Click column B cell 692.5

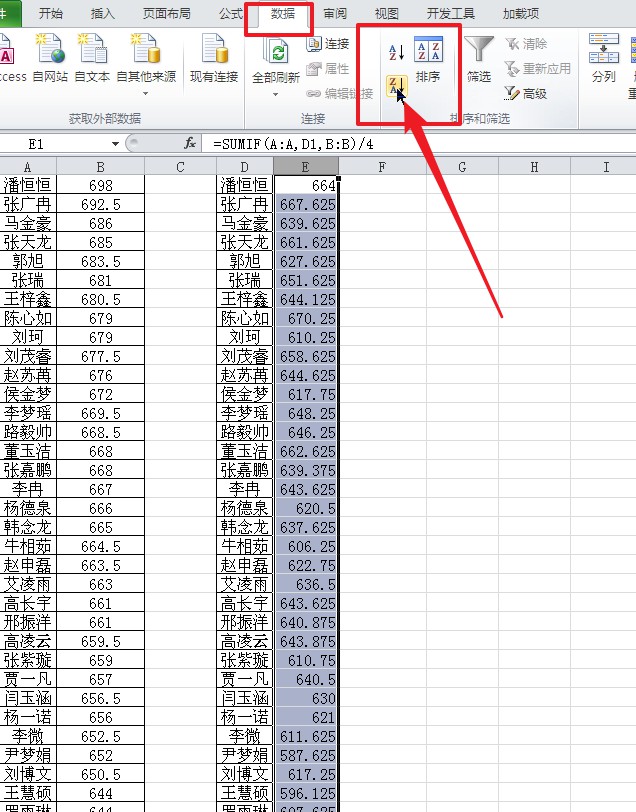pyautogui.click(x=100, y=204)
